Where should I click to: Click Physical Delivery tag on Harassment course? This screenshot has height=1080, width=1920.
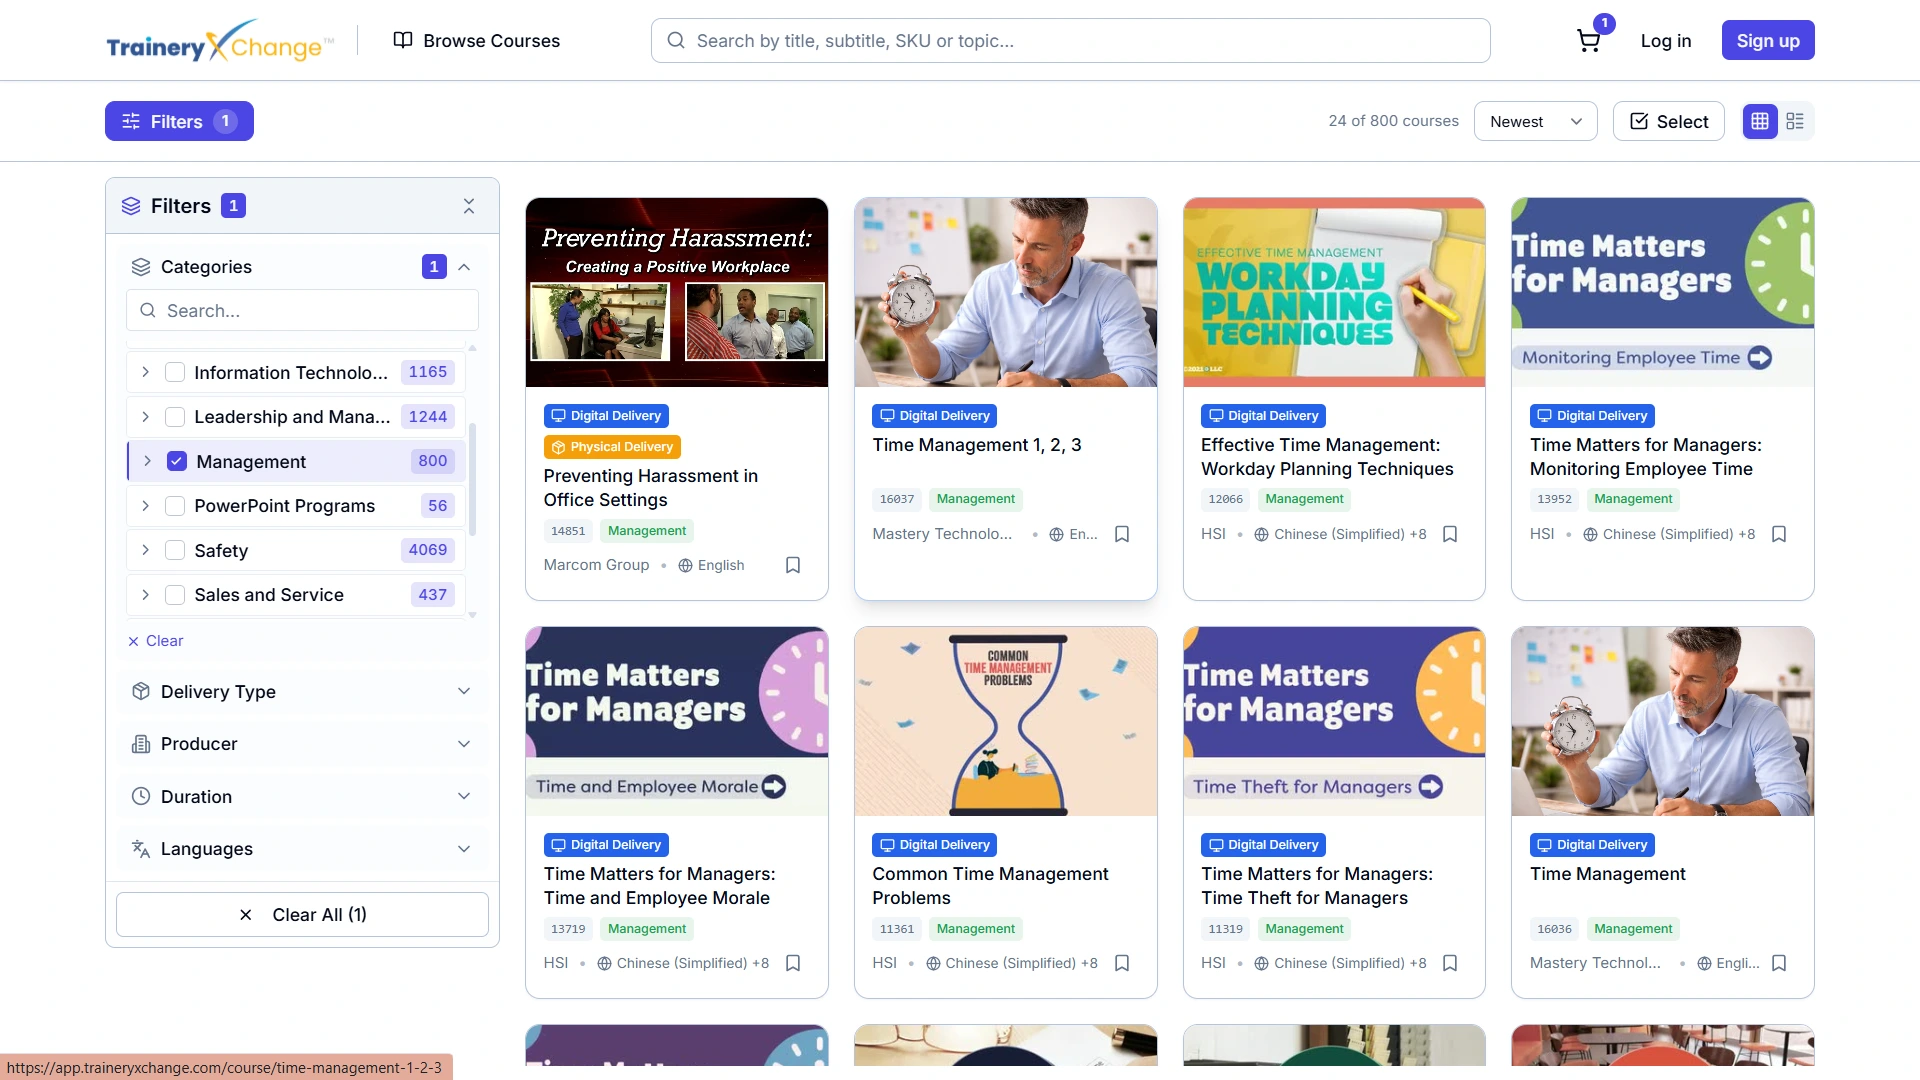[x=612, y=447]
